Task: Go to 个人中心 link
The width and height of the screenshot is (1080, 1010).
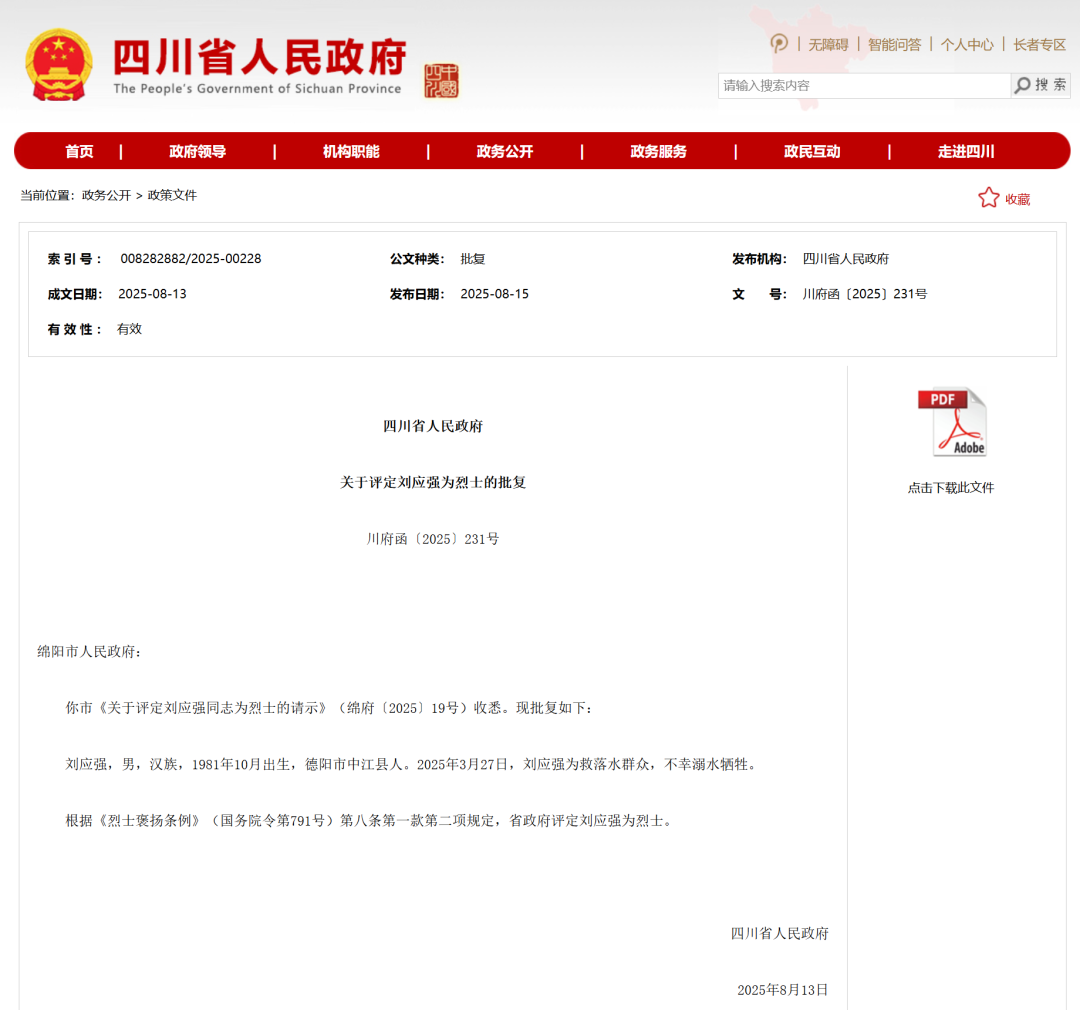Action: tap(966, 44)
